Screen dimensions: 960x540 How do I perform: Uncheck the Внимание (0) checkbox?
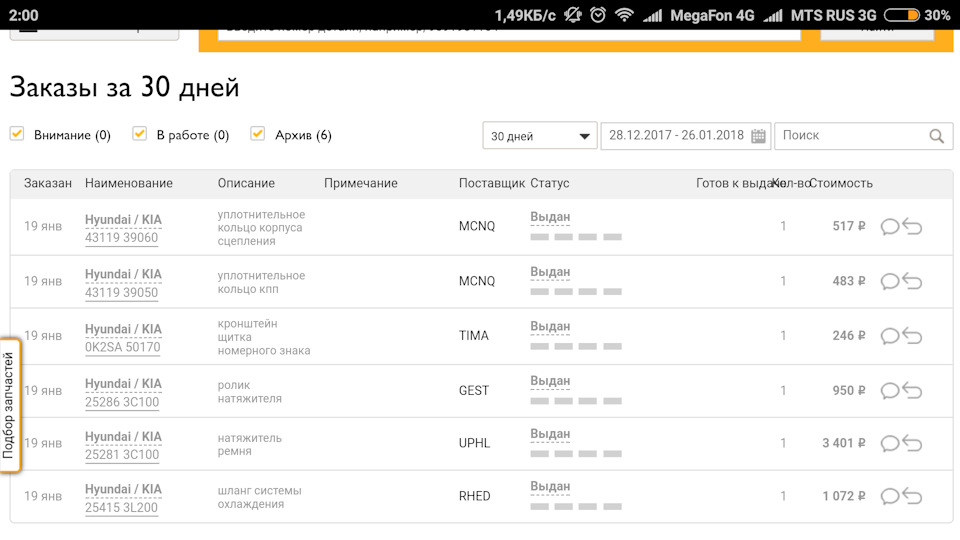coord(17,134)
